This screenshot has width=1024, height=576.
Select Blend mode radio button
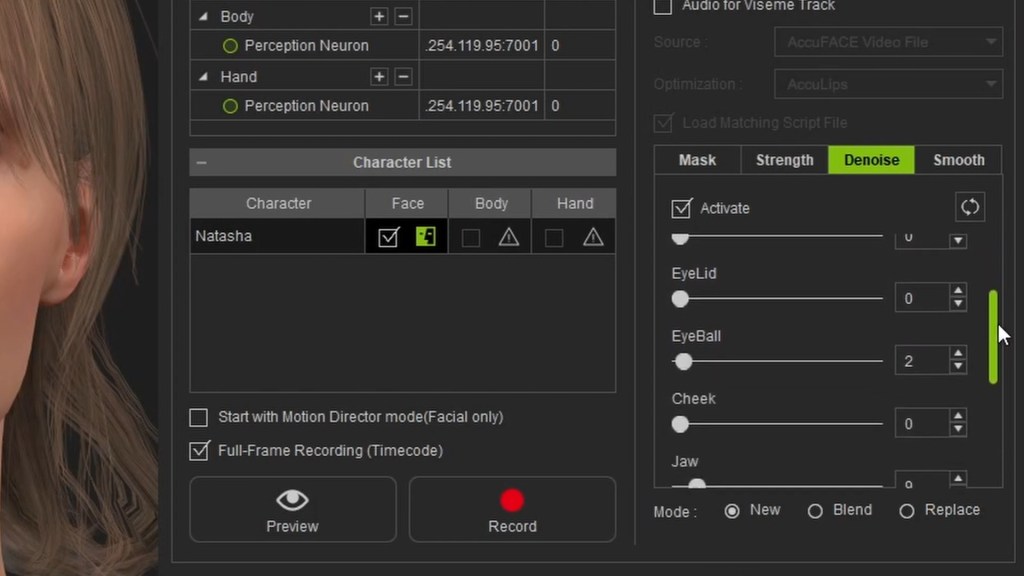click(x=815, y=511)
